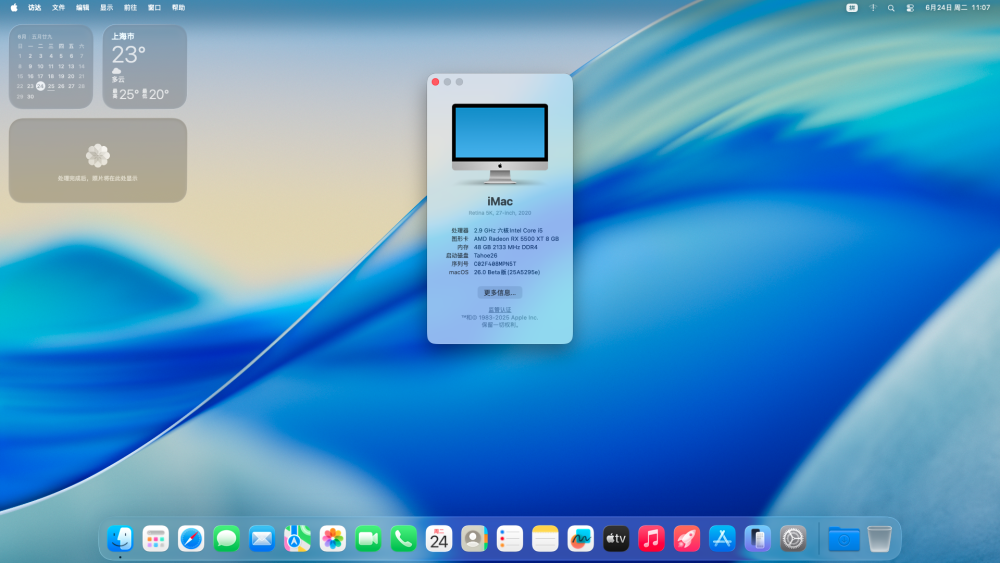Viewport: 1000px width, 563px height.
Task: Open the 前往 menu
Action: click(x=131, y=8)
